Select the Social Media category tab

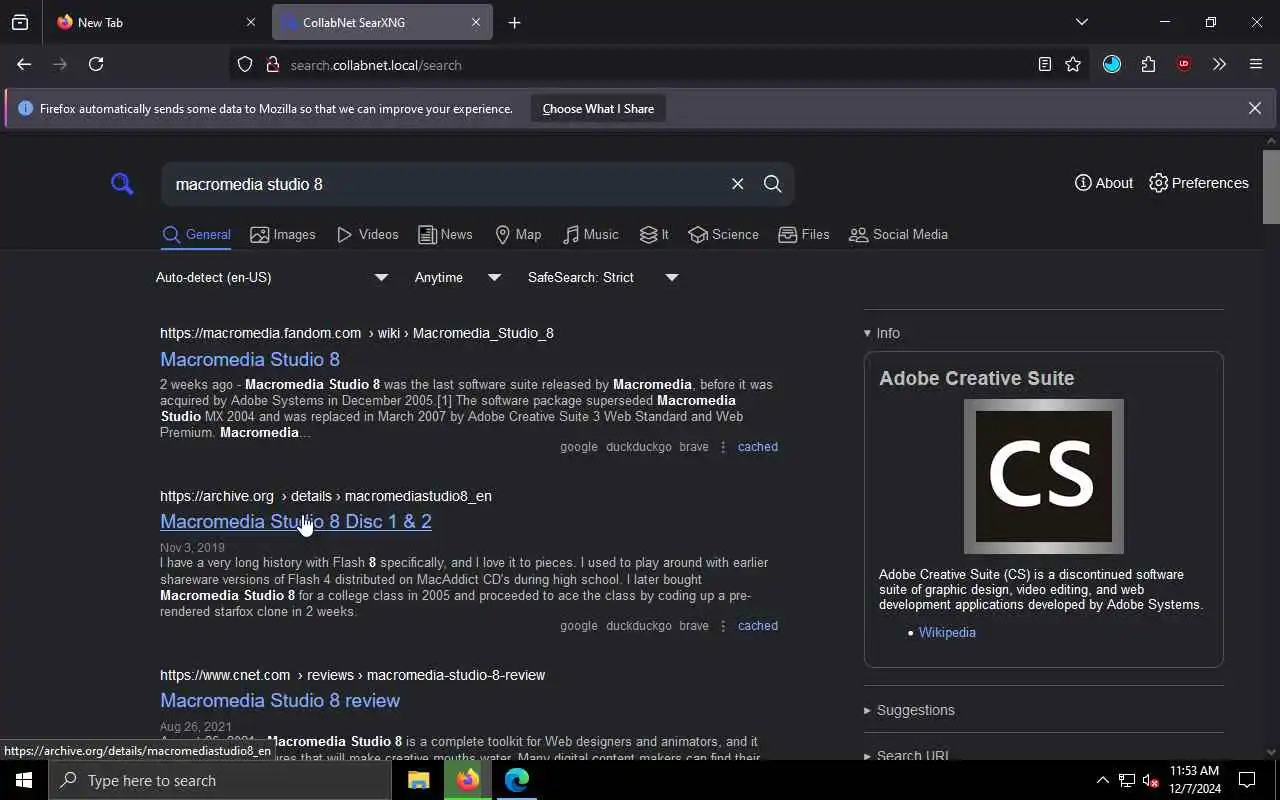[x=898, y=234]
